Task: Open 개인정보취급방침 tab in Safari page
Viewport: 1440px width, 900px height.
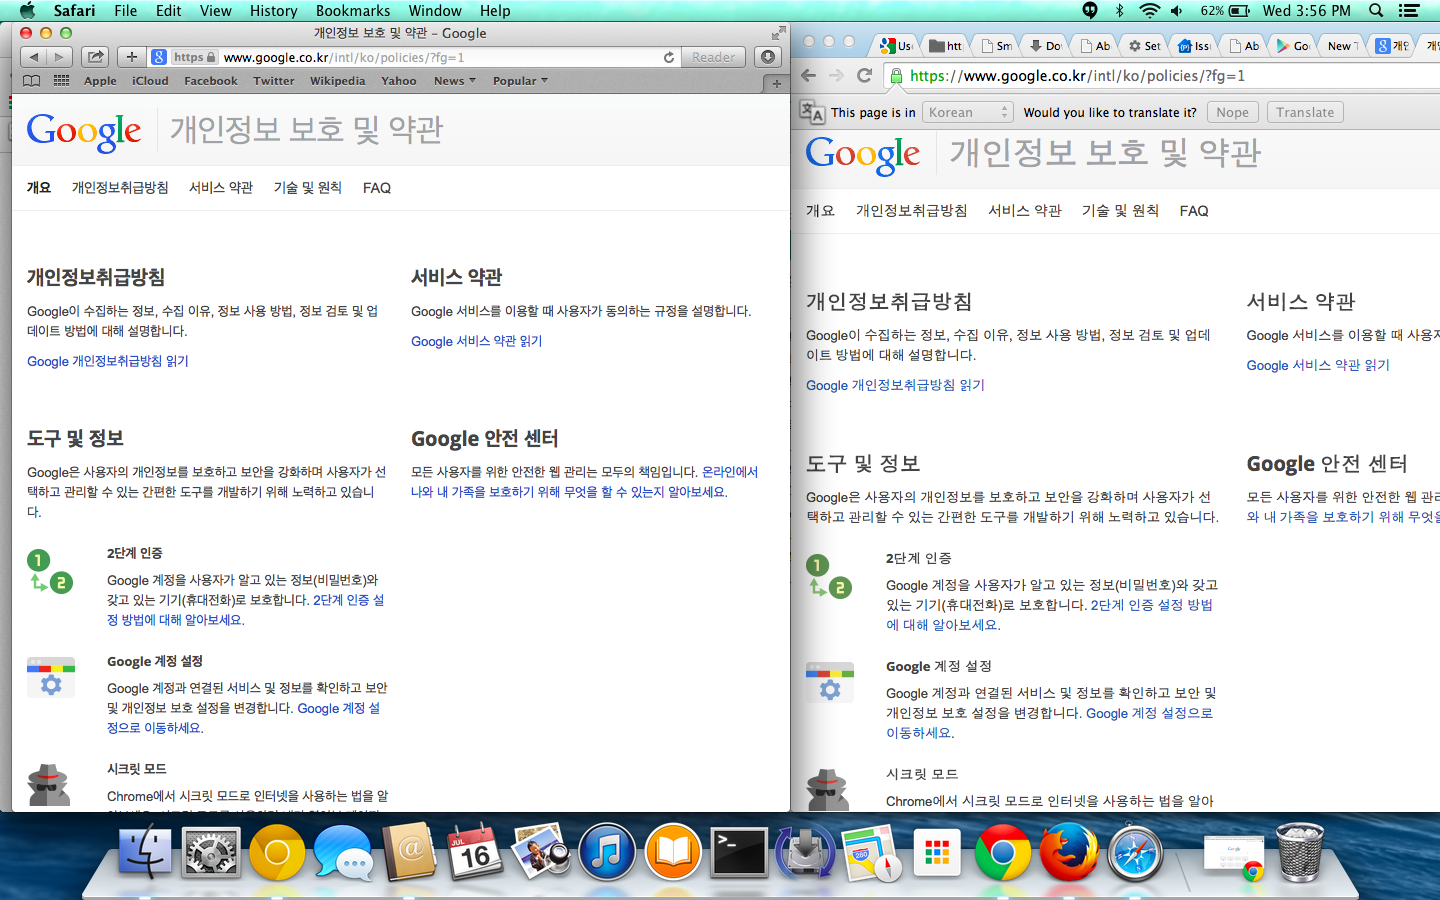Action: [120, 188]
